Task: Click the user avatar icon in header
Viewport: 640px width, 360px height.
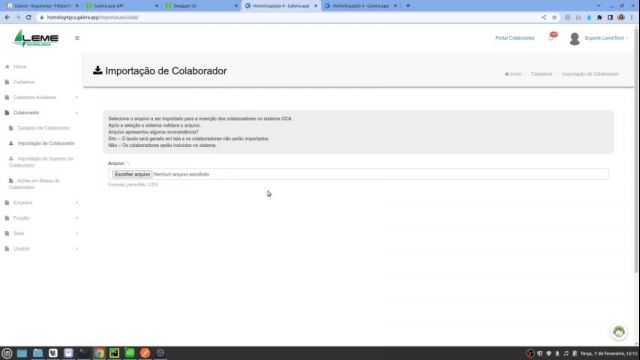Action: click(x=575, y=38)
